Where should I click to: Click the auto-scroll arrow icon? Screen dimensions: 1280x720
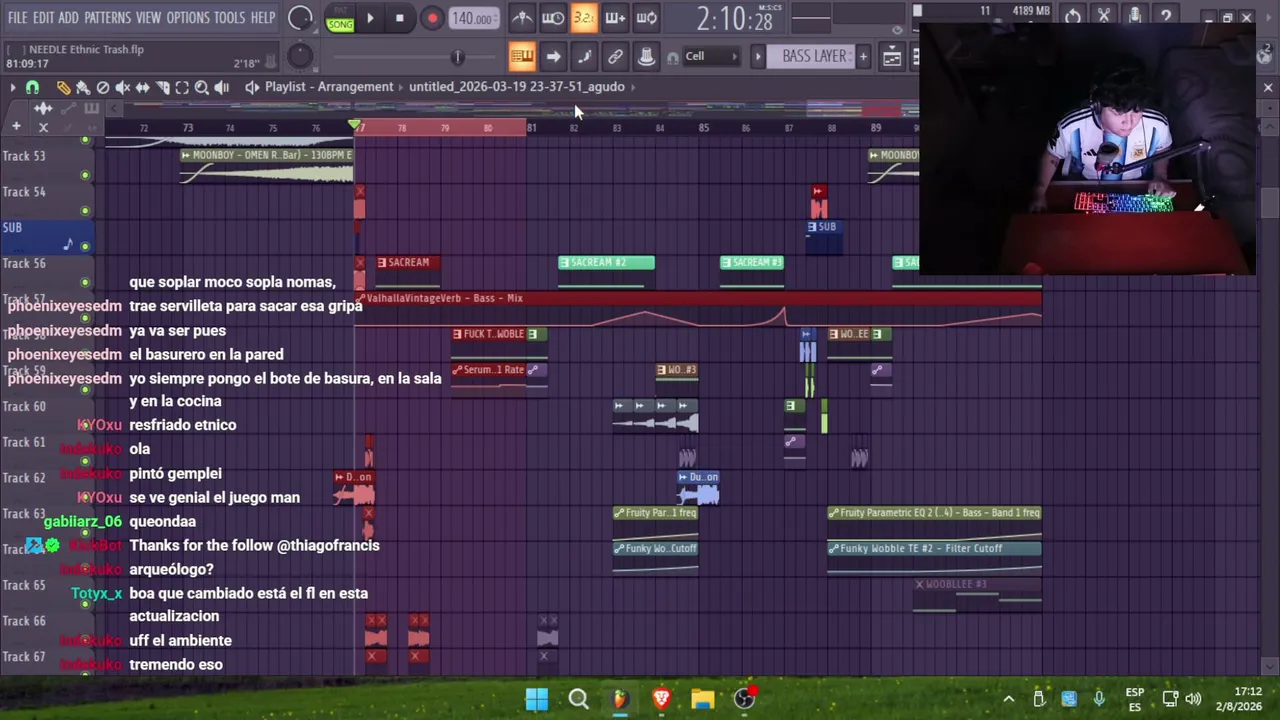(553, 56)
